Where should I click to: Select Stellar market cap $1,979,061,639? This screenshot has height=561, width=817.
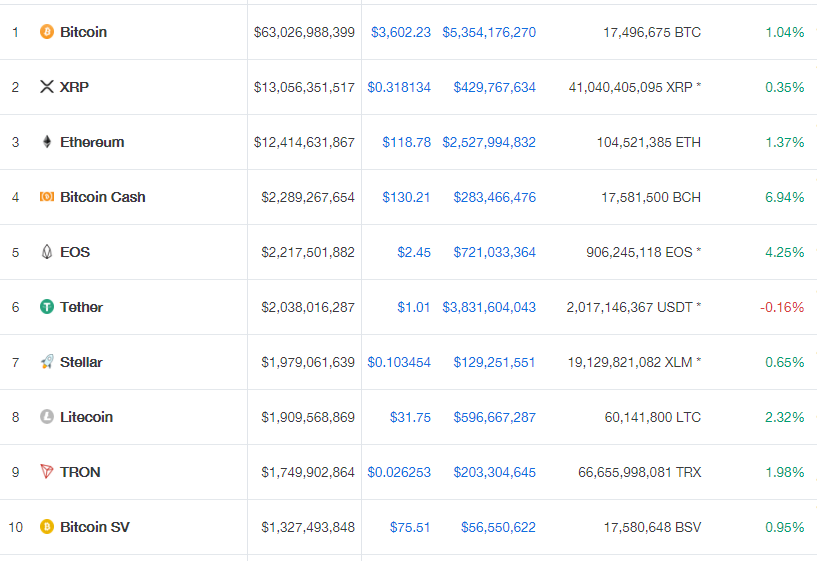pos(308,362)
